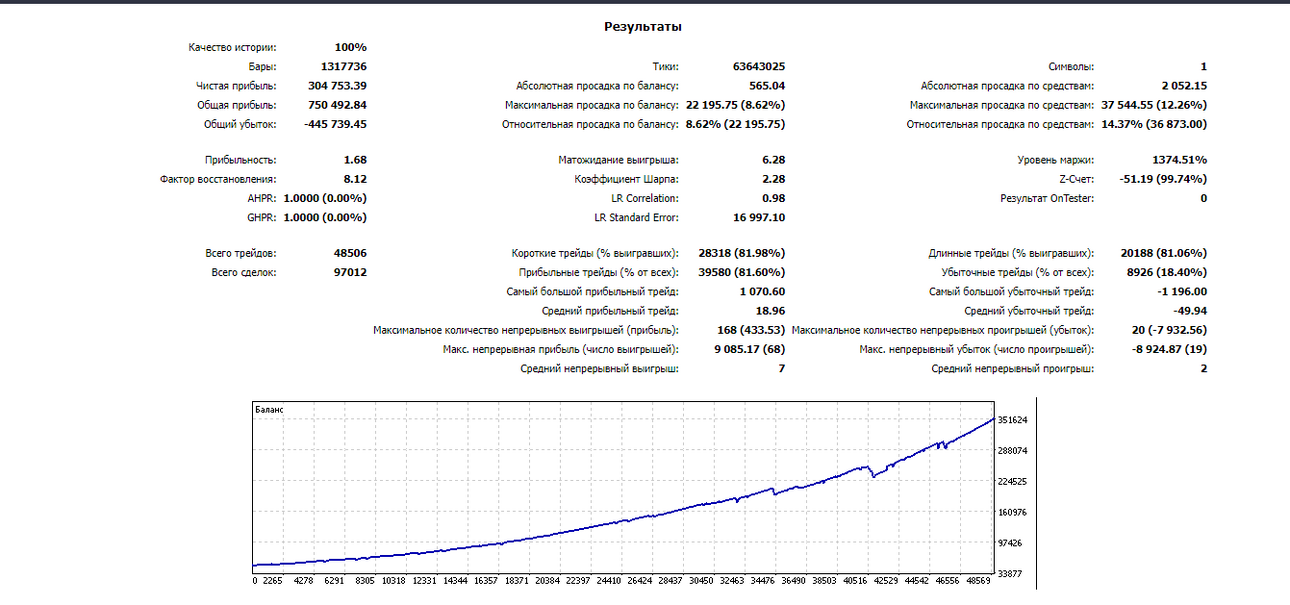Click LR Correlation value 0.98

[773, 198]
